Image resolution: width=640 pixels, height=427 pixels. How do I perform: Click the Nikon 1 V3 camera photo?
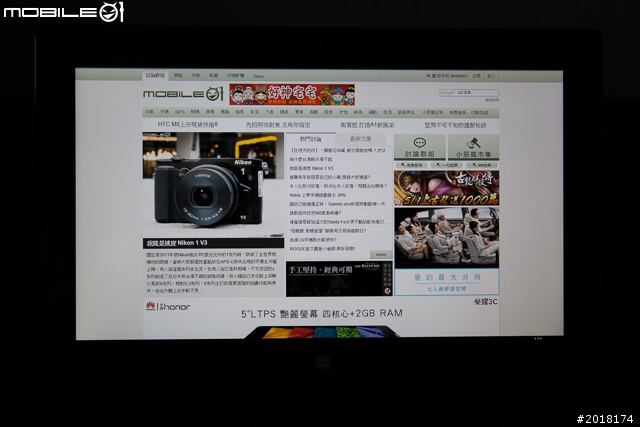pyautogui.click(x=213, y=185)
